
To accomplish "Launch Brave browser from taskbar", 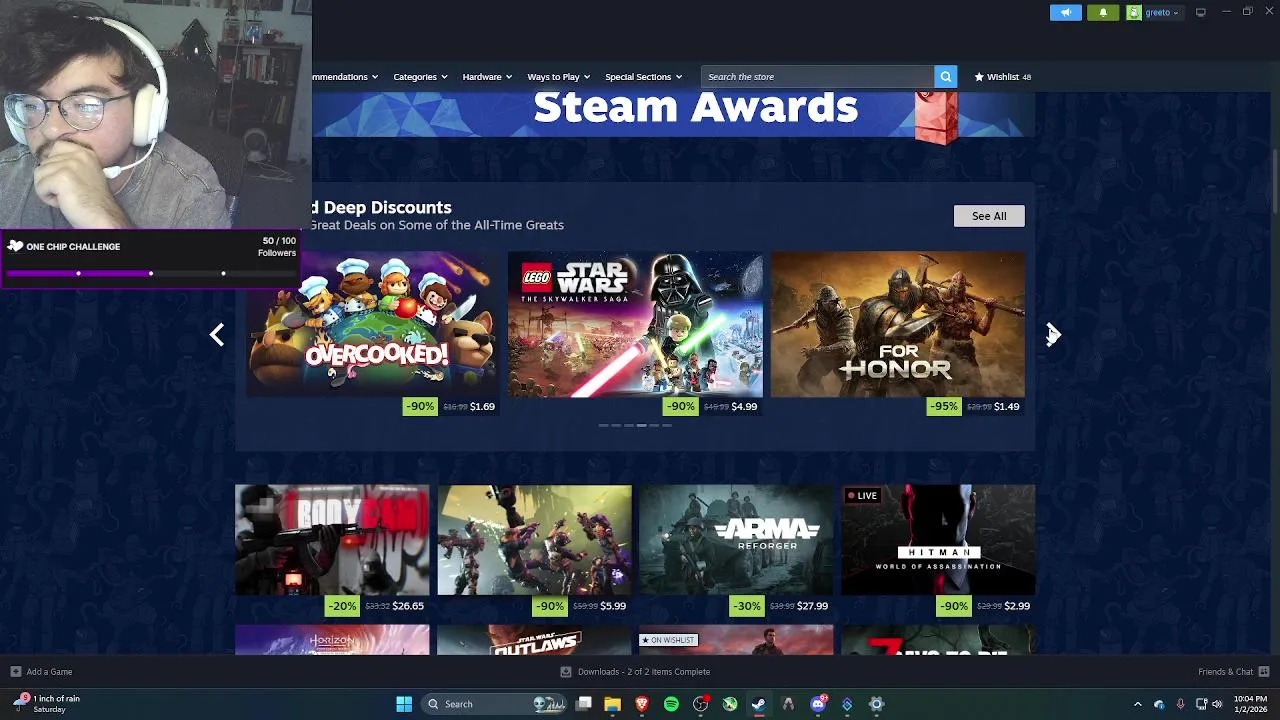I will pos(642,704).
